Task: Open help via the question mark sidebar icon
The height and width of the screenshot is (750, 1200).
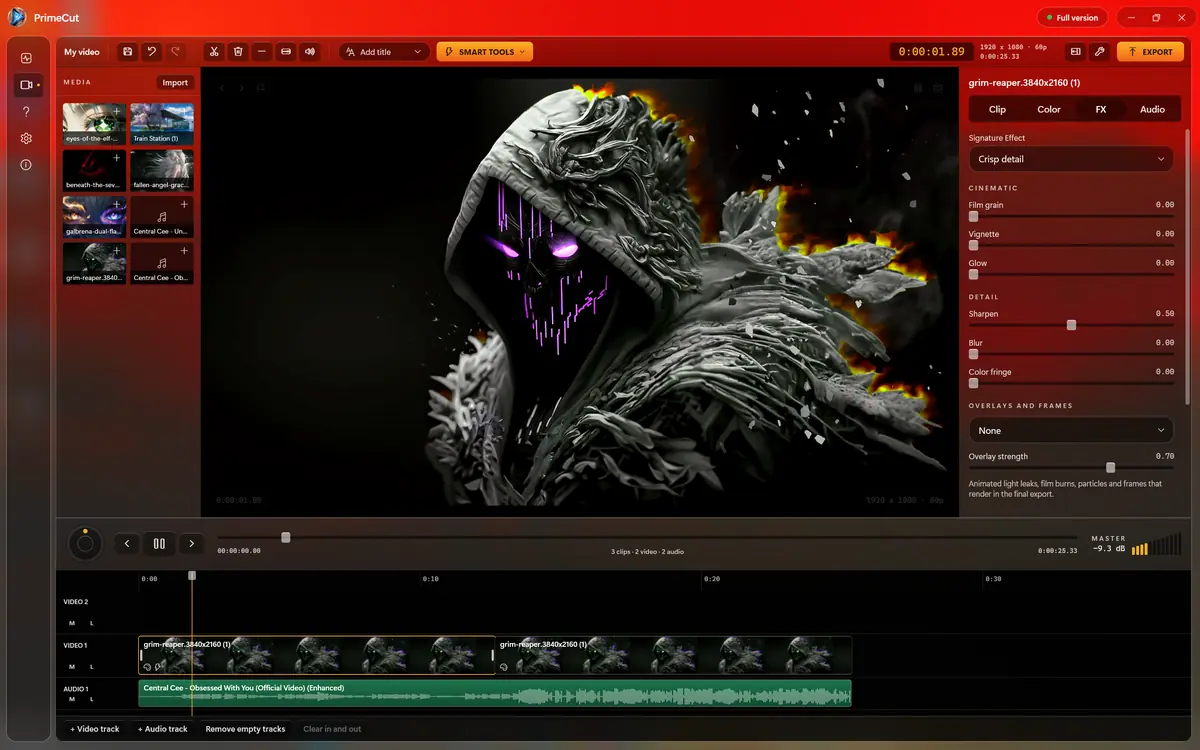Action: click(x=26, y=111)
